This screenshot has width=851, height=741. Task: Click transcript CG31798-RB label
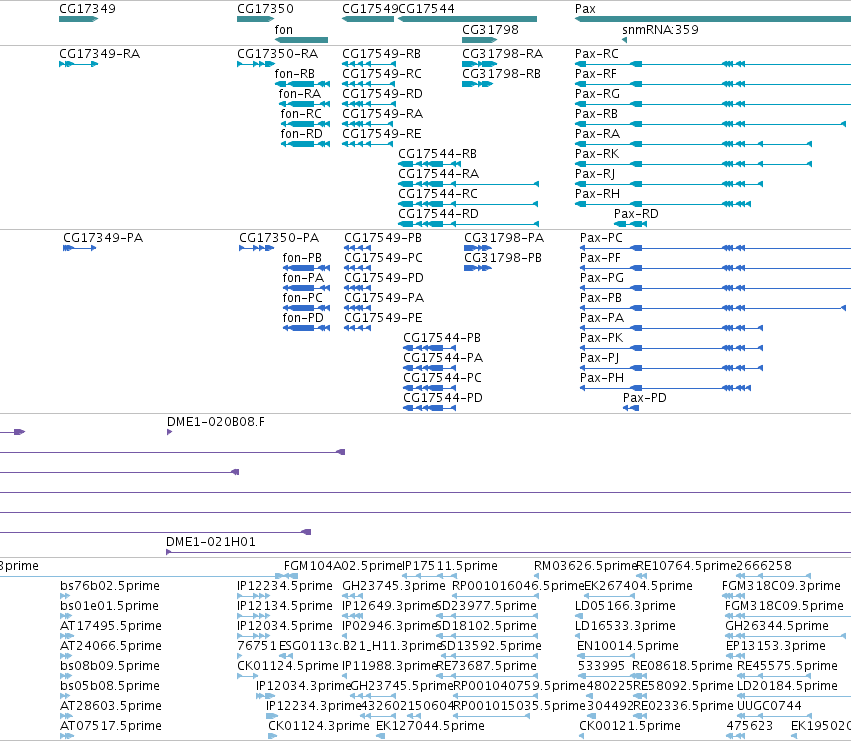point(502,74)
